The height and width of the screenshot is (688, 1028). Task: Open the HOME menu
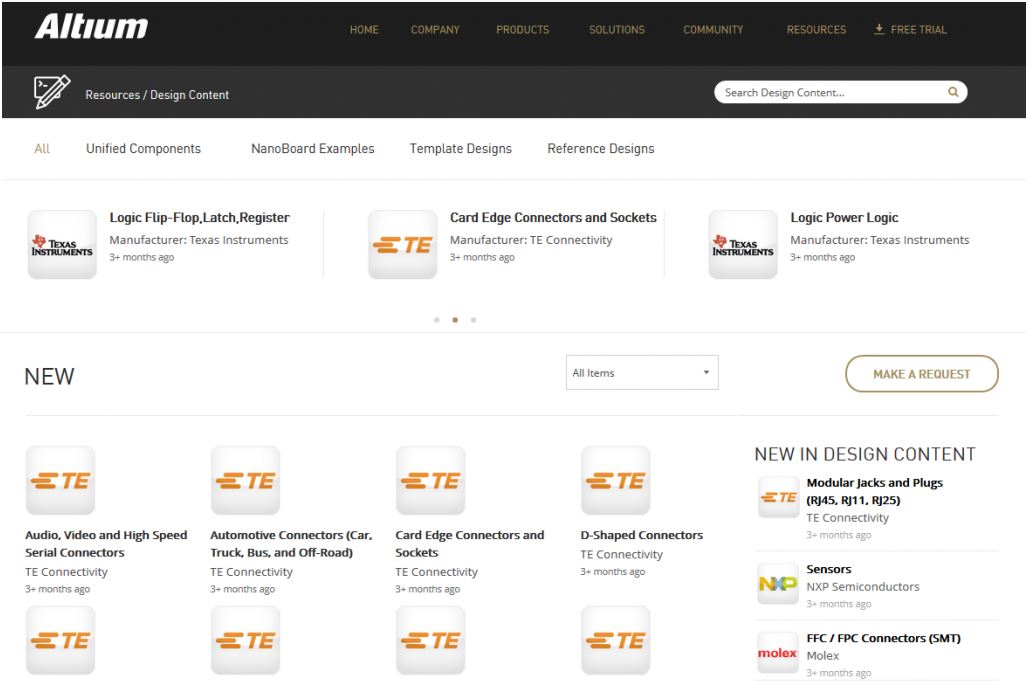click(x=364, y=30)
